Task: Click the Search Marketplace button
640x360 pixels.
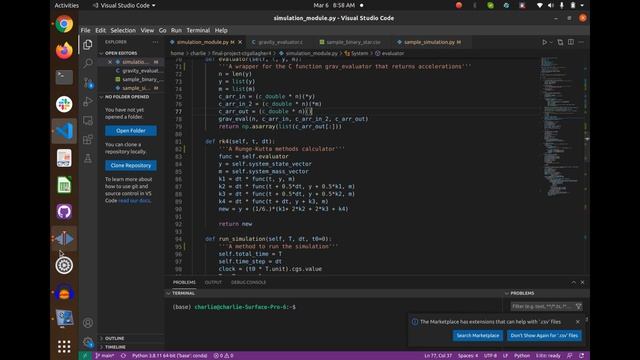Action: click(x=478, y=336)
